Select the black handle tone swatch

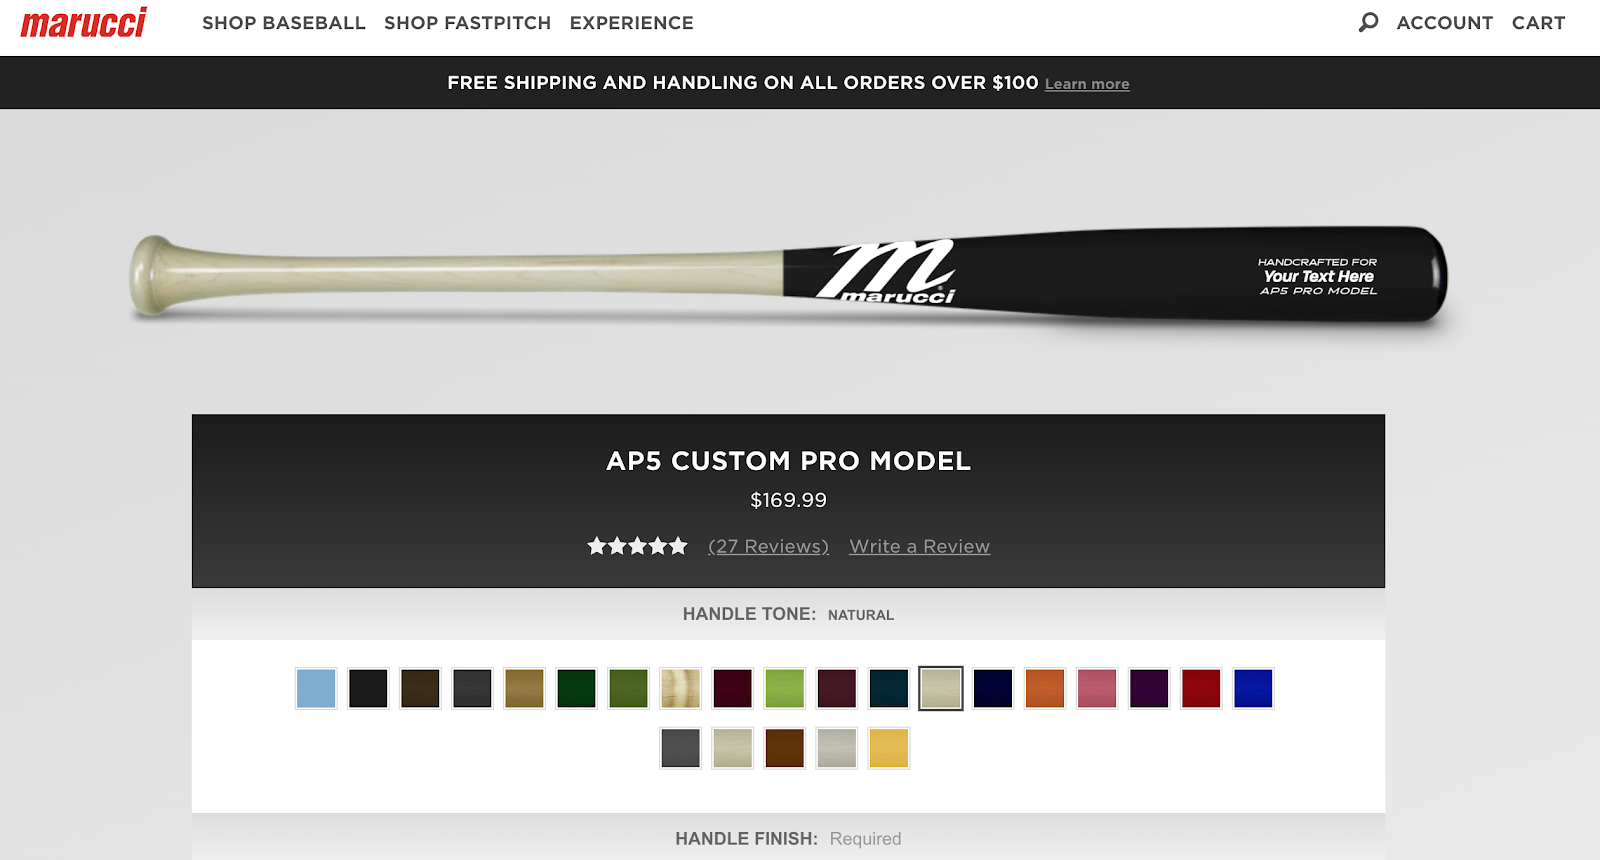pos(368,688)
